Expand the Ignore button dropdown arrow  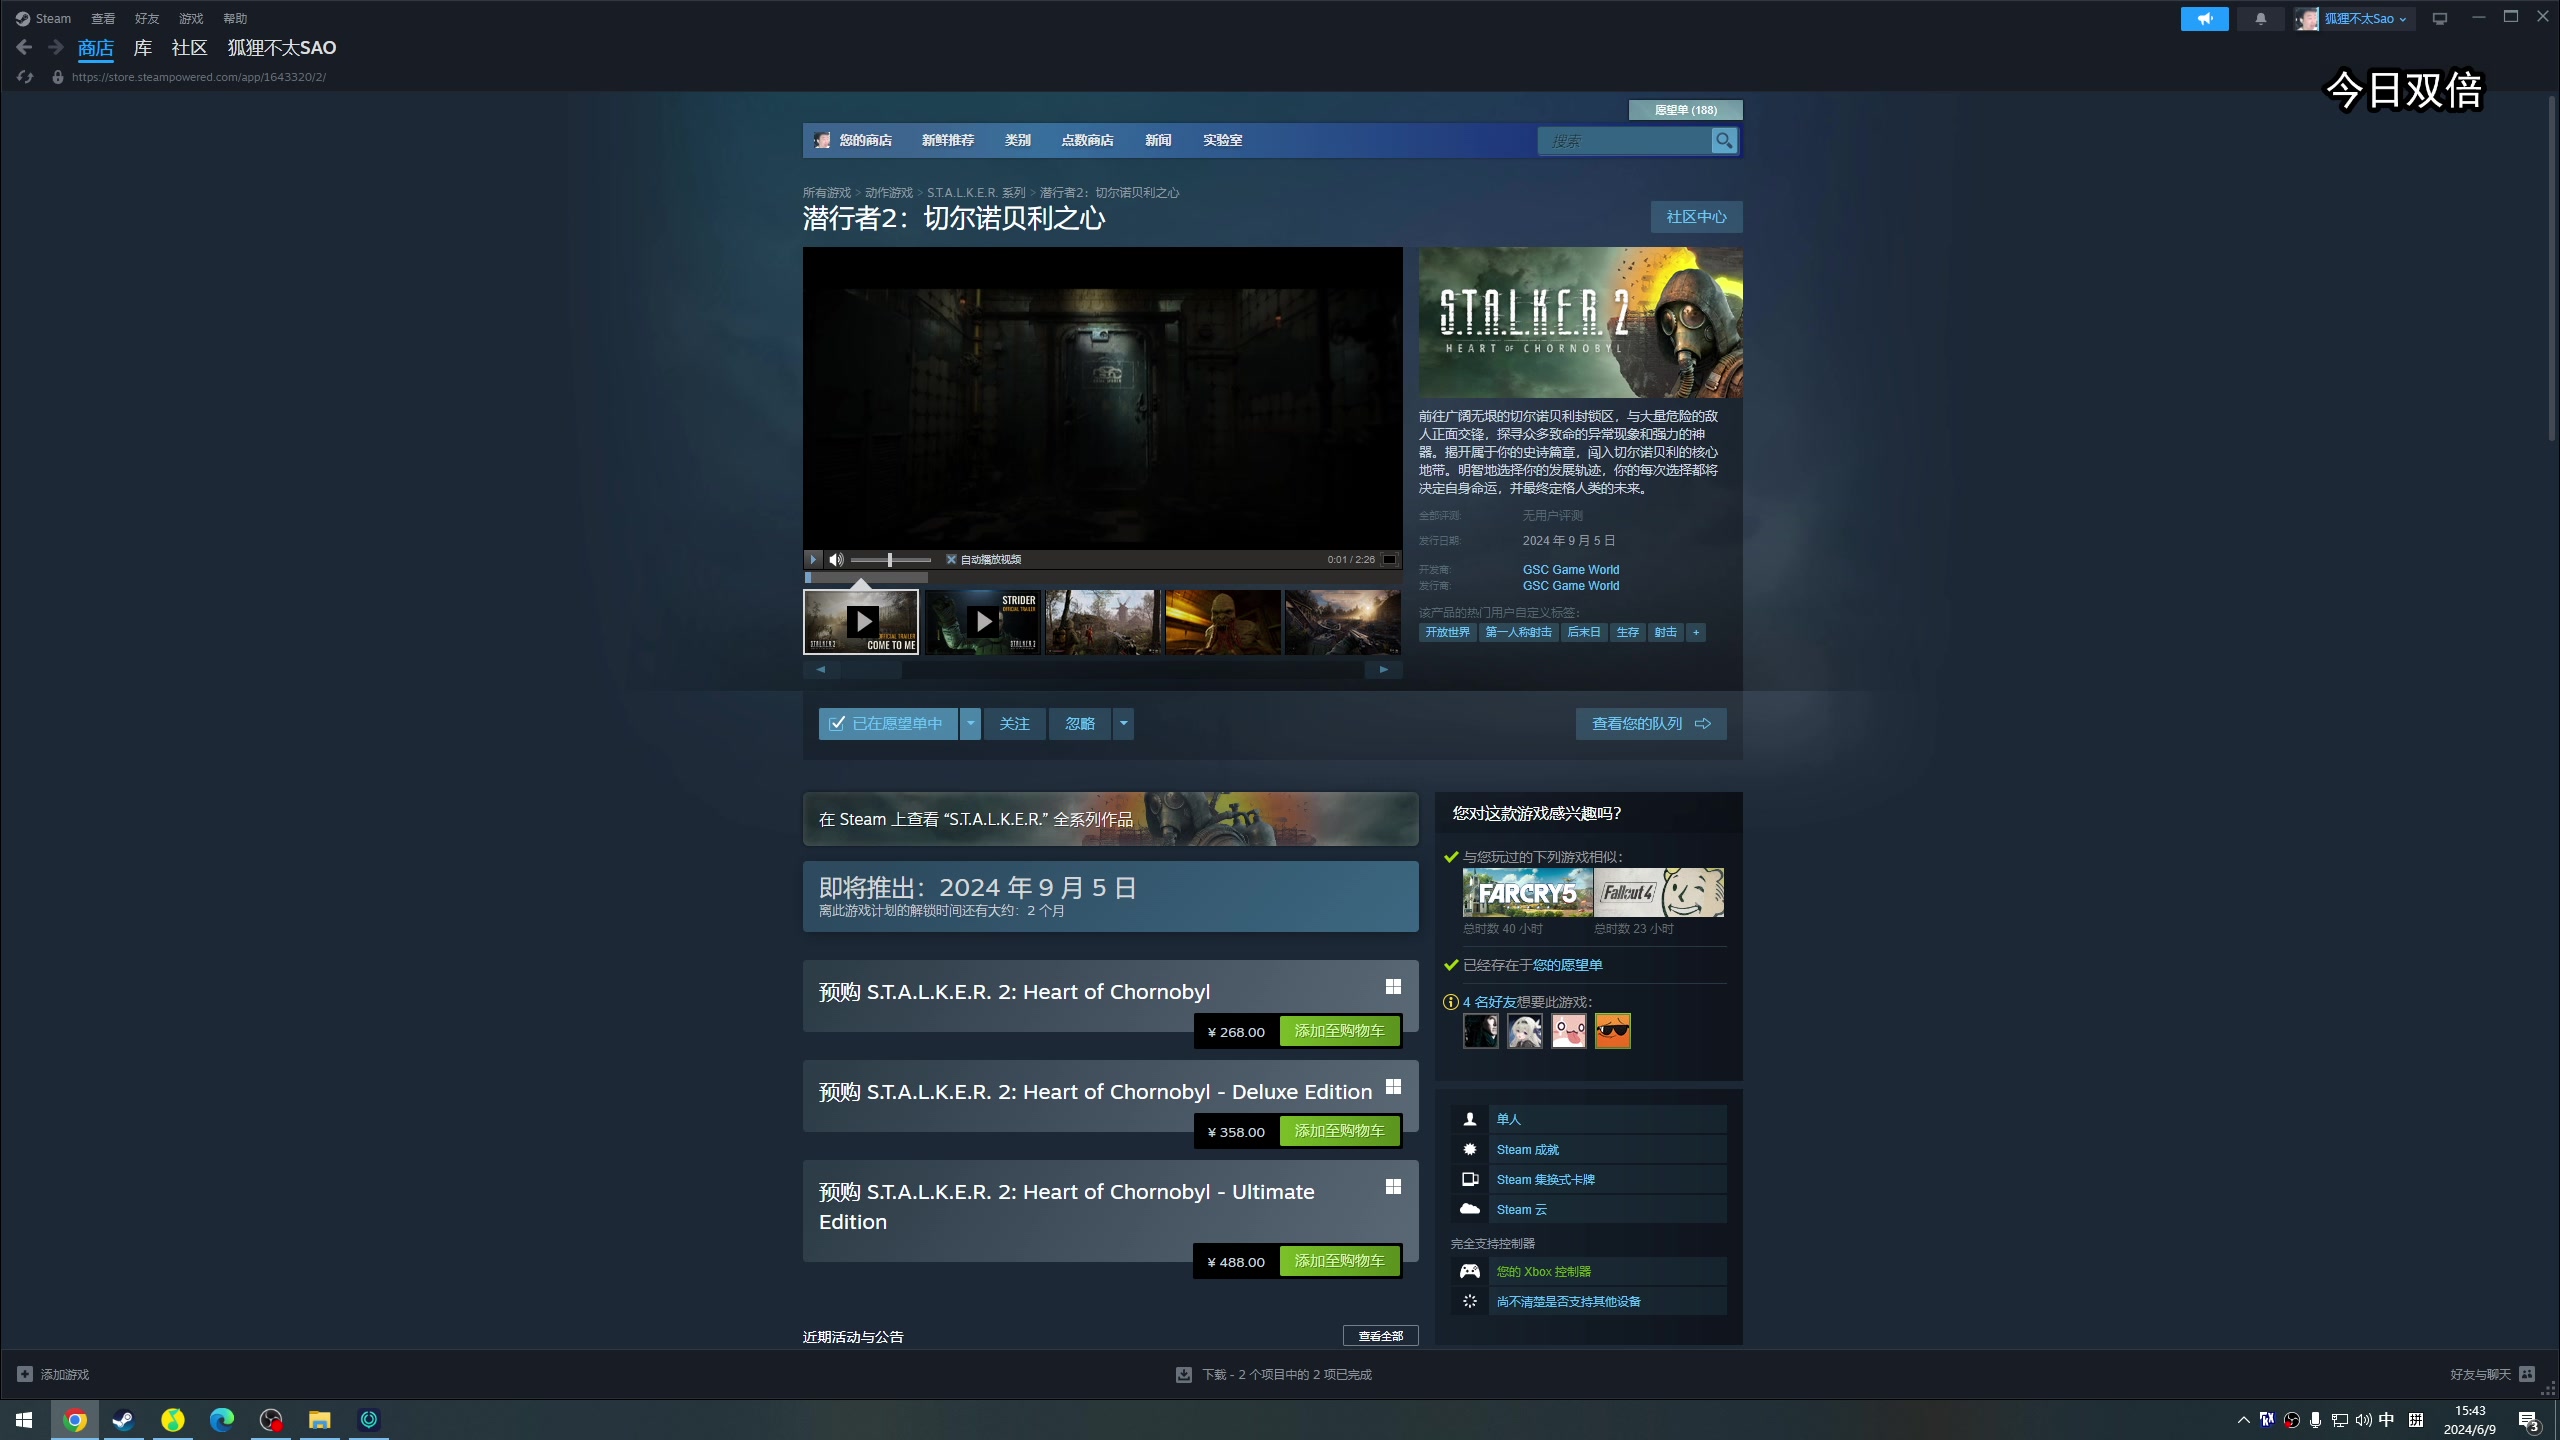click(1123, 723)
